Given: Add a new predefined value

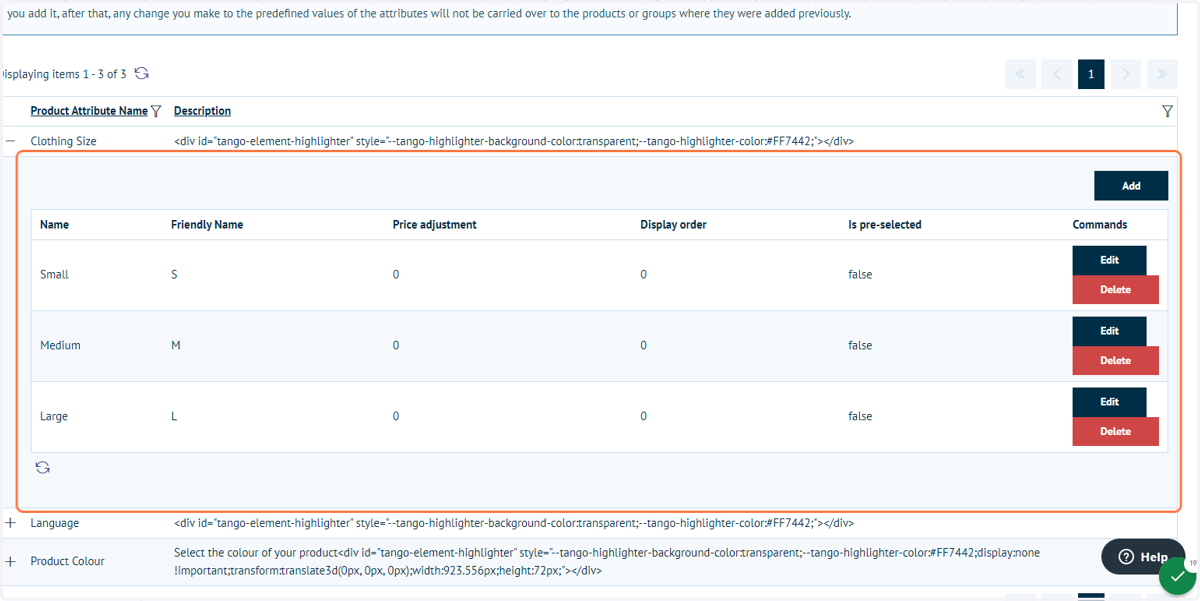Looking at the screenshot, I should point(1131,186).
